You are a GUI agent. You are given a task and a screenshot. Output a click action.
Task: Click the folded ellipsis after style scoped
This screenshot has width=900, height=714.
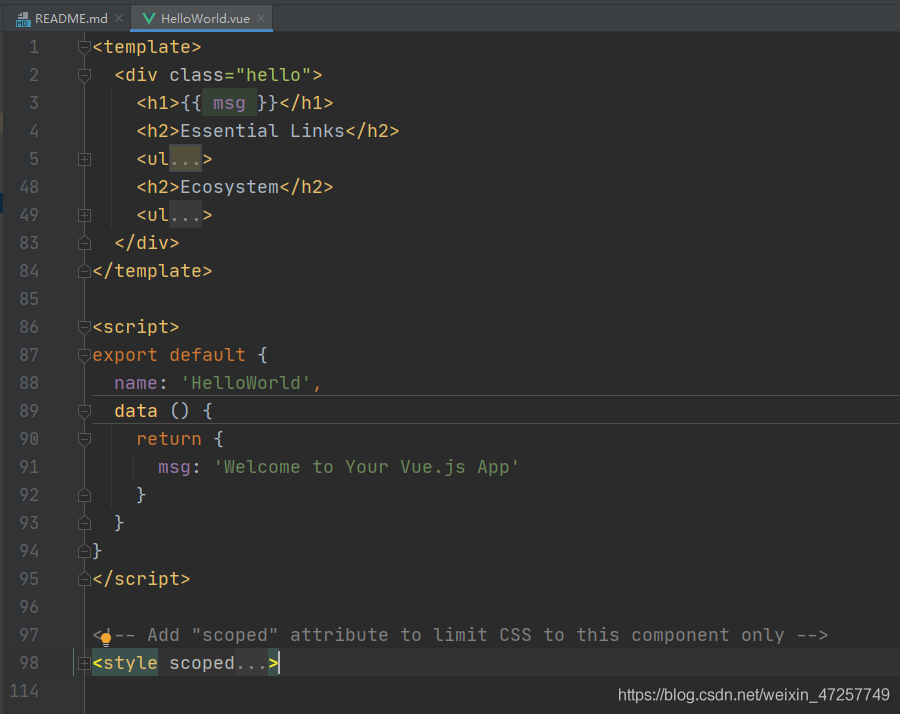tap(251, 663)
